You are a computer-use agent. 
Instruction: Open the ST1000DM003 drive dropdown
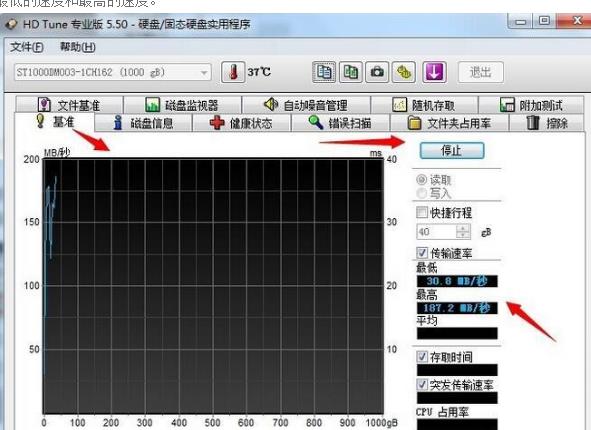pos(113,72)
